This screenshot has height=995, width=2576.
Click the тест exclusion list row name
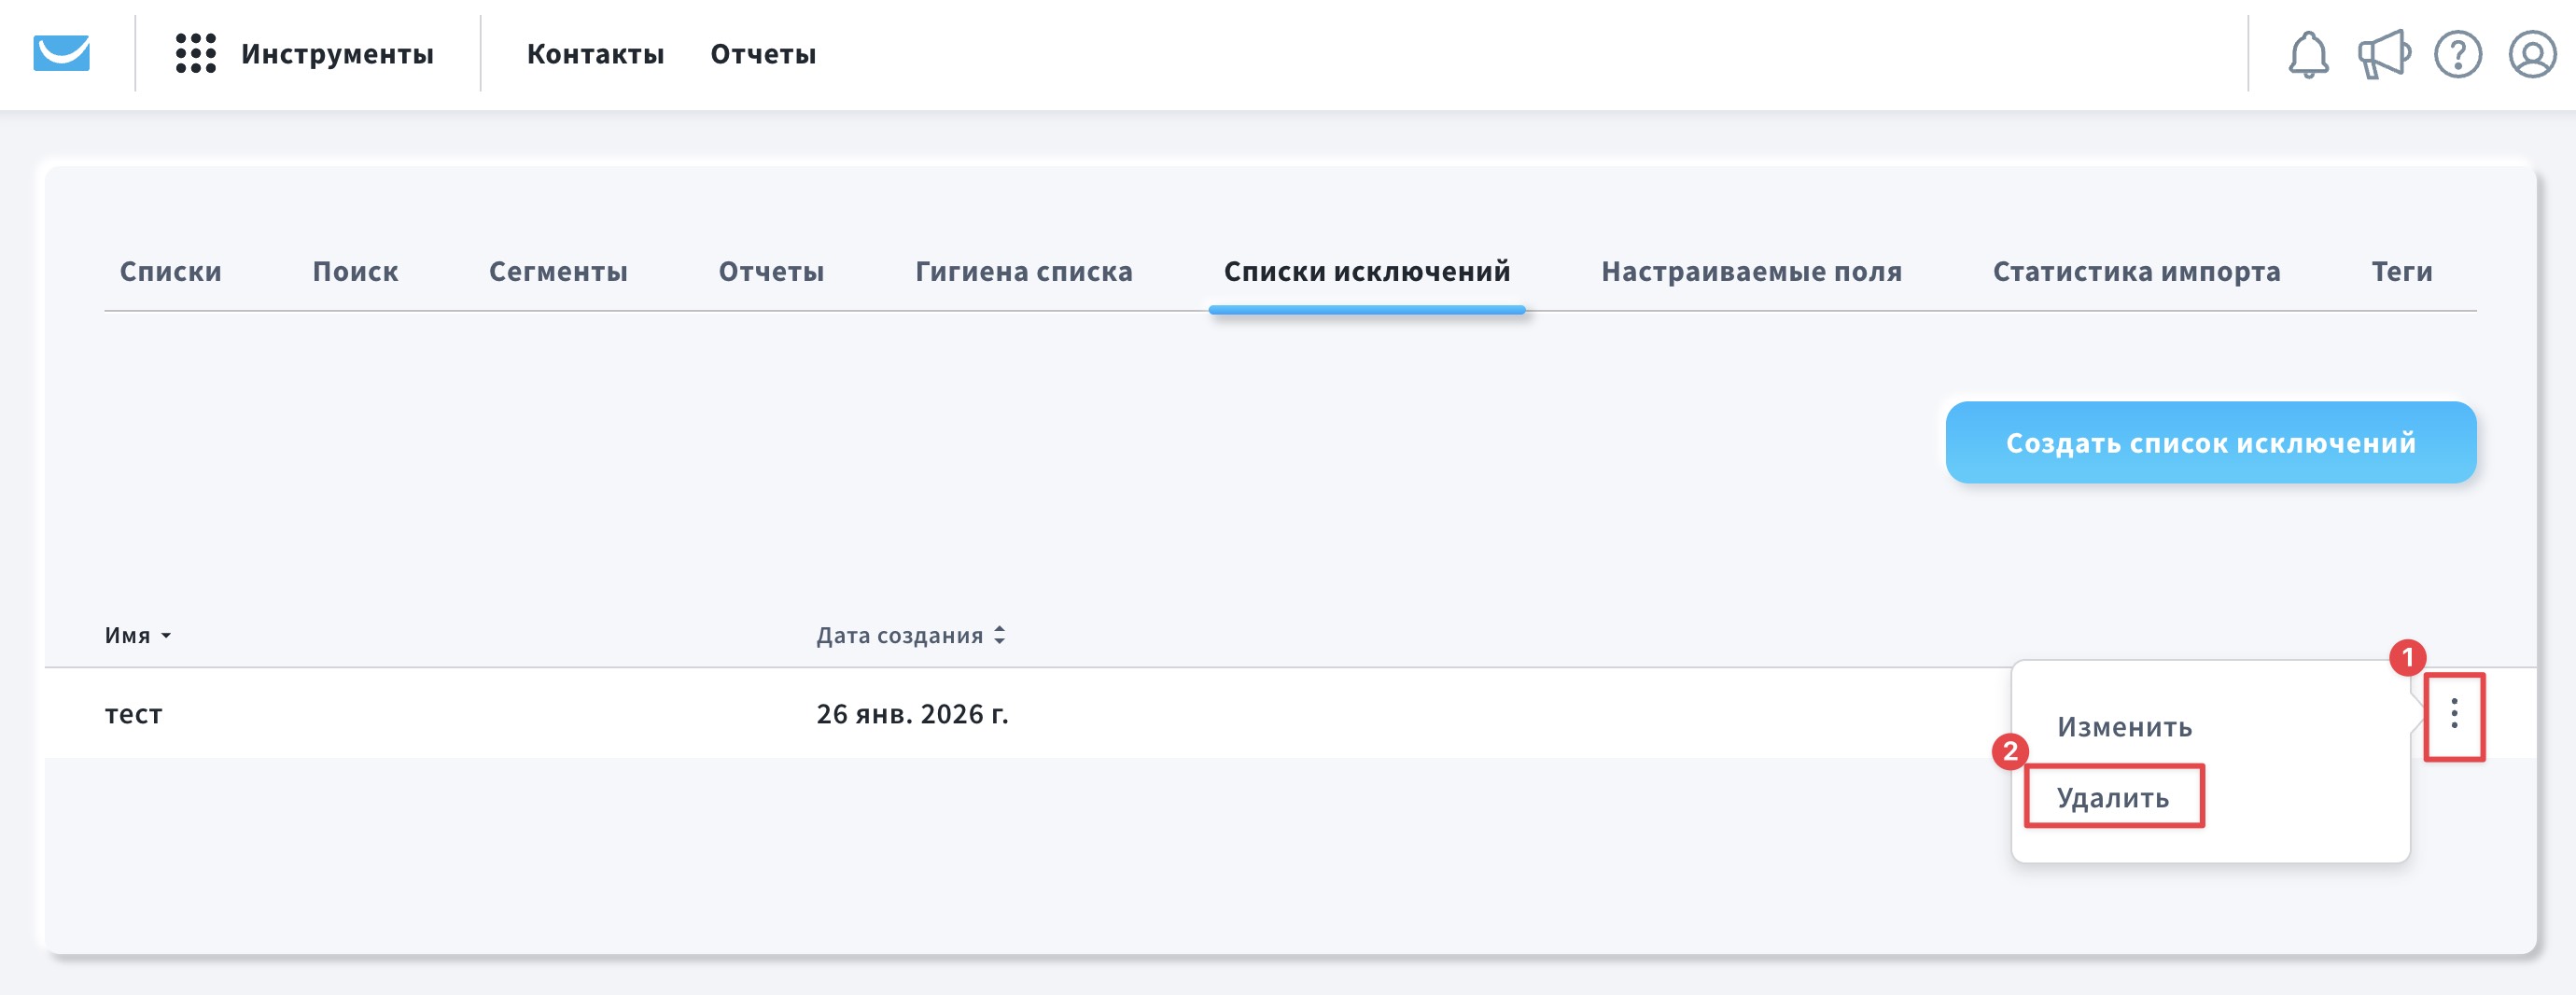click(x=133, y=714)
